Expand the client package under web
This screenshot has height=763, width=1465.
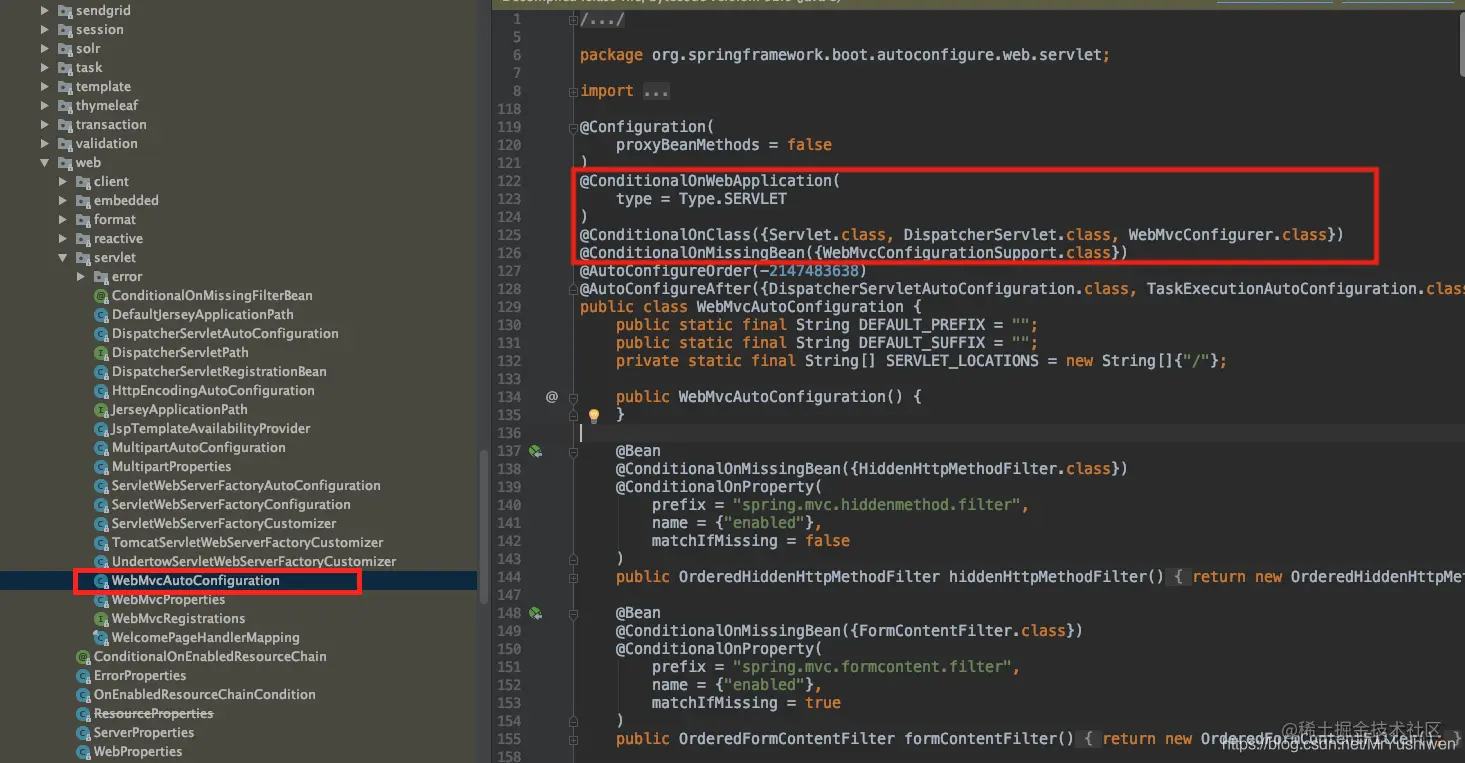(x=63, y=182)
